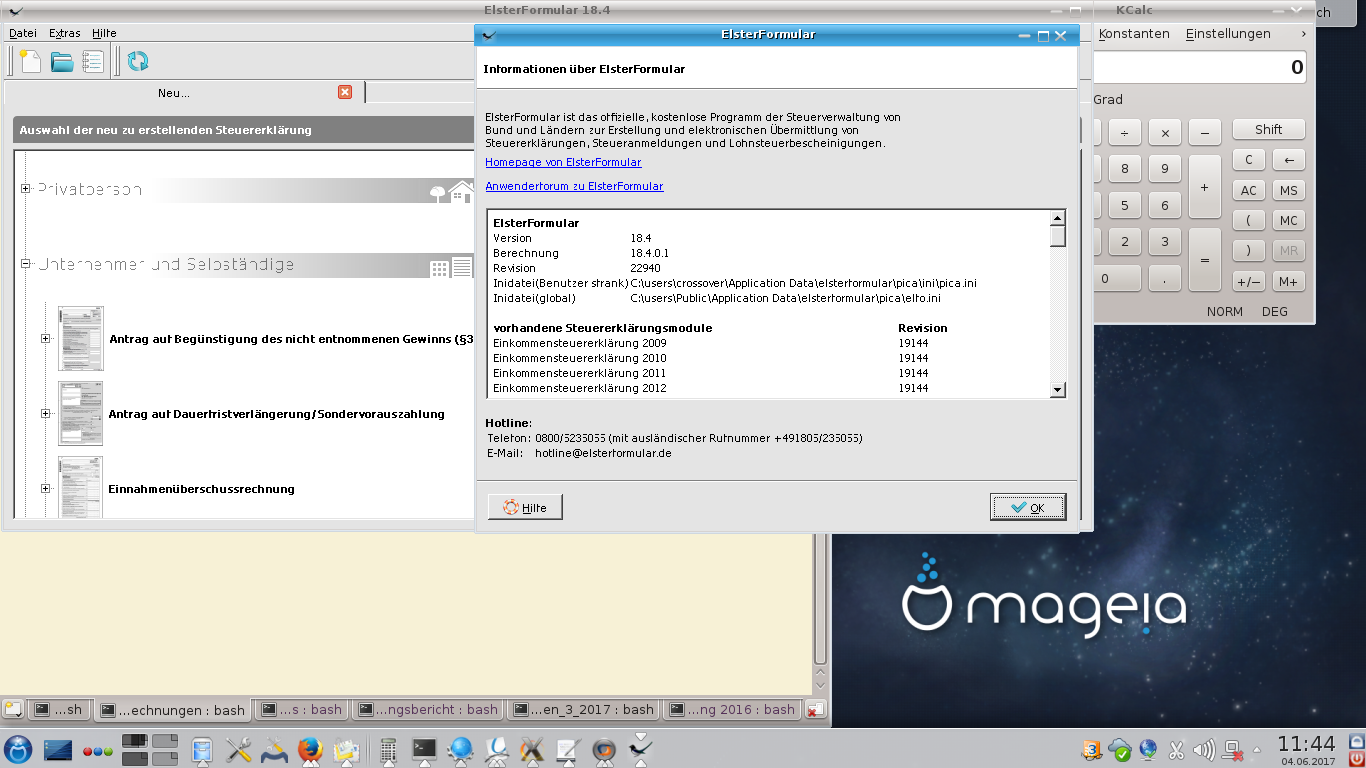Close the Neu... tab with red X
Viewport: 1366px width, 768px height.
click(x=345, y=92)
